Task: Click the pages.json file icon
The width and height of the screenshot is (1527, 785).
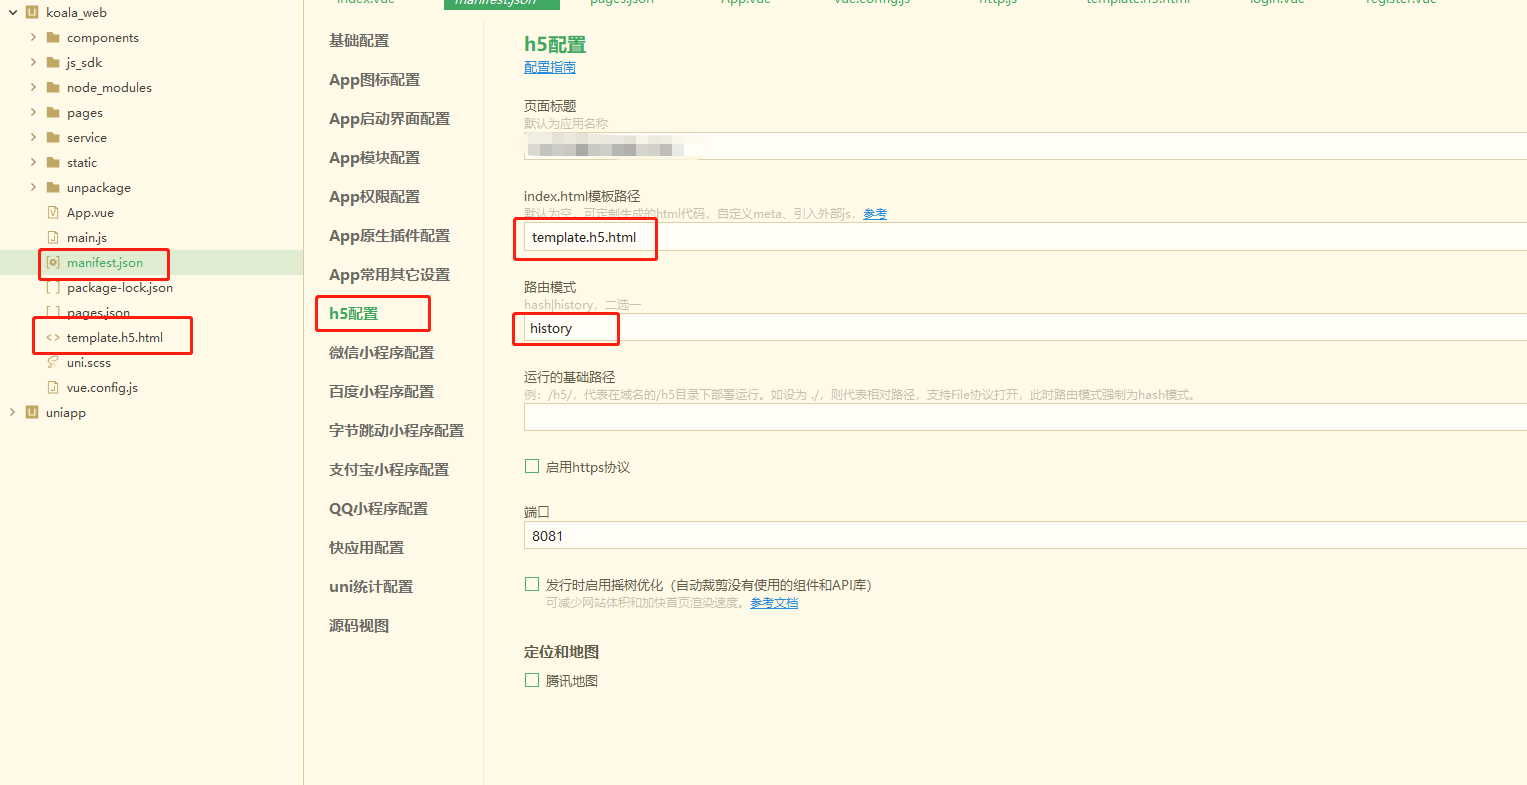Action: click(53, 312)
